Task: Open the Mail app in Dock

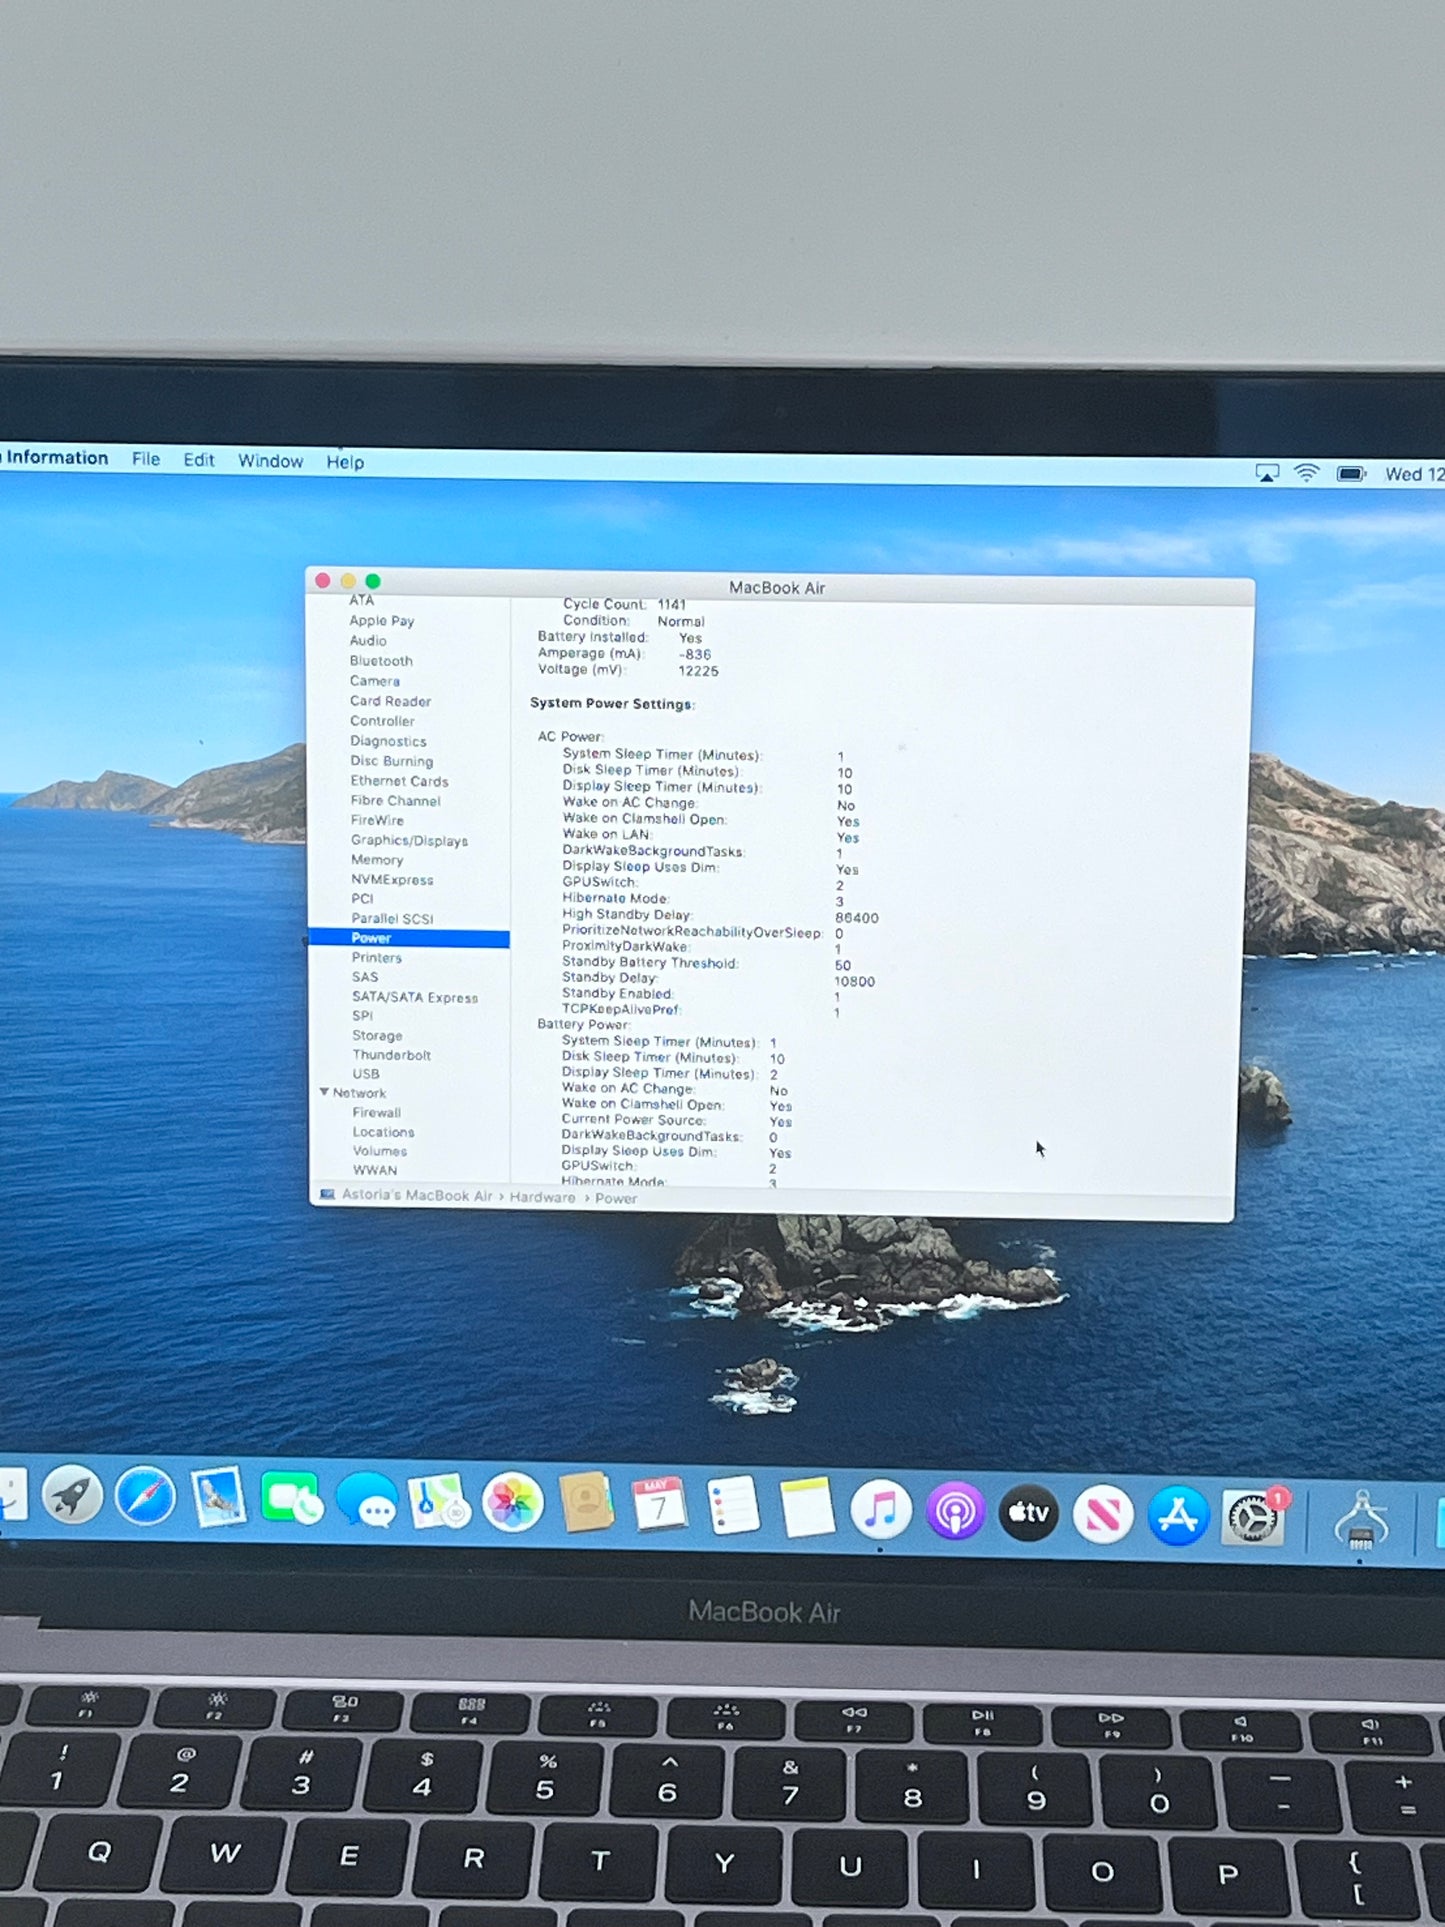Action: tap(218, 1498)
